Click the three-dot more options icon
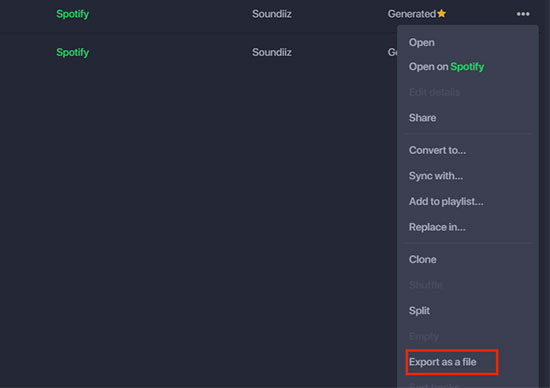 [x=523, y=14]
